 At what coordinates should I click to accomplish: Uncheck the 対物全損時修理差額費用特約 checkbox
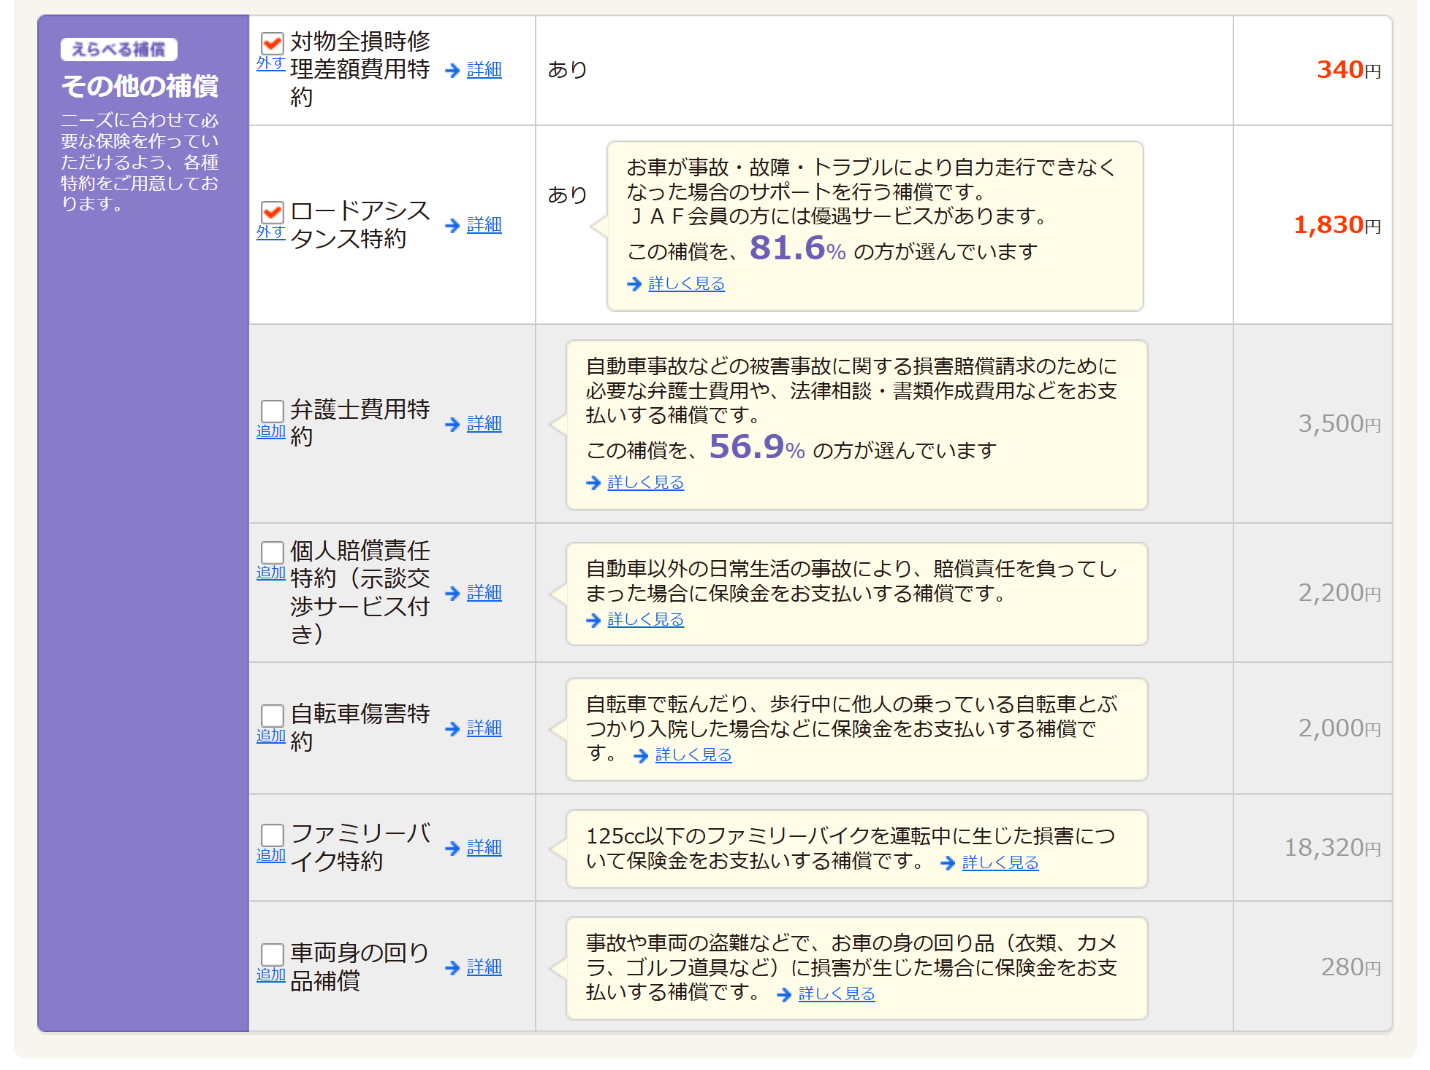tap(272, 43)
